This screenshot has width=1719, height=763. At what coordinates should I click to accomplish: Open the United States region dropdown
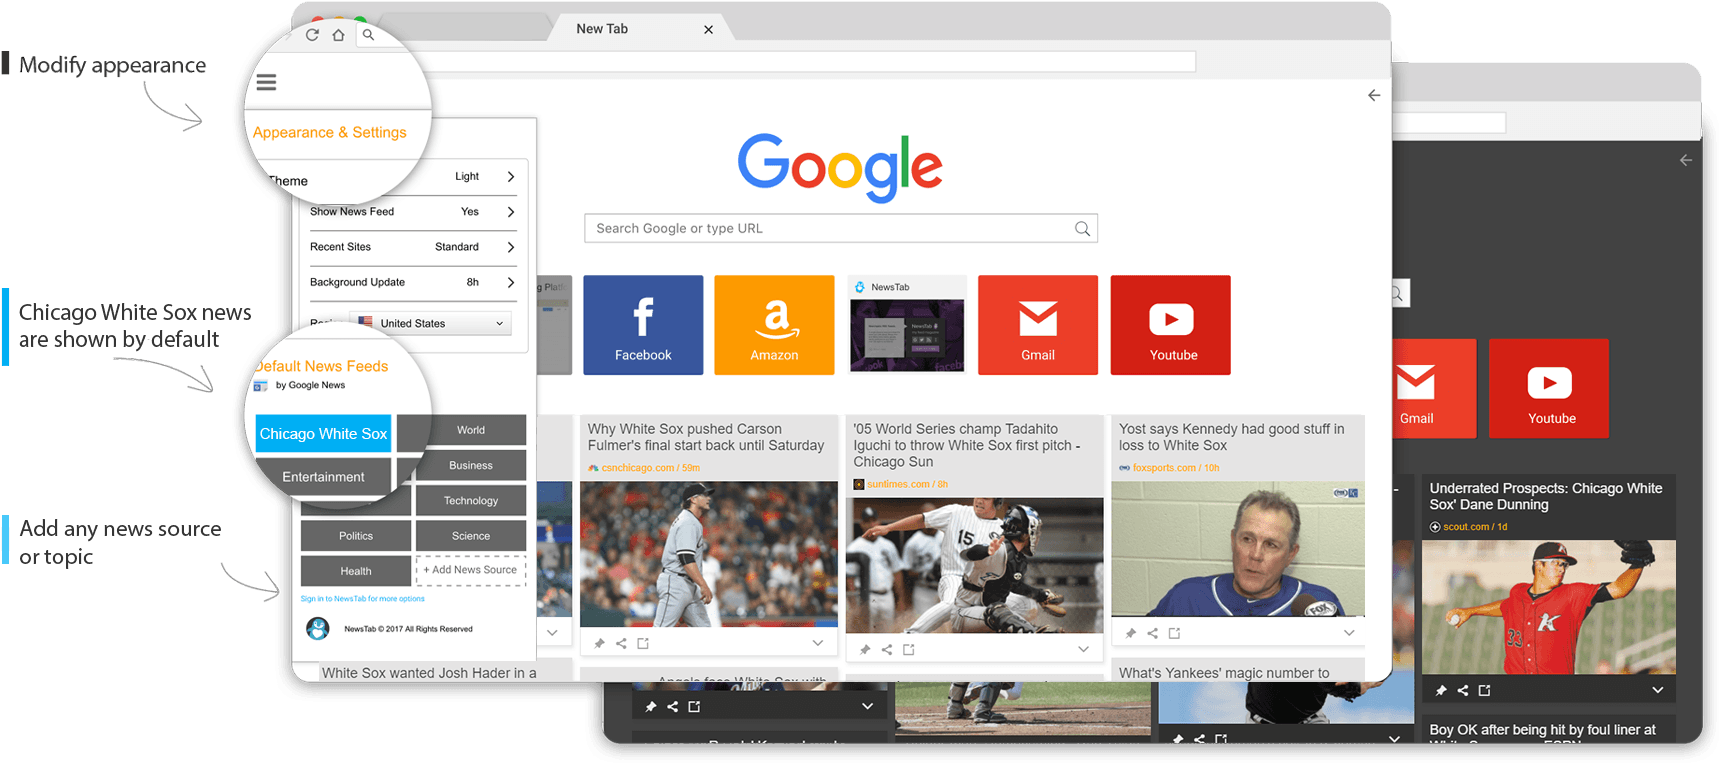pos(430,323)
